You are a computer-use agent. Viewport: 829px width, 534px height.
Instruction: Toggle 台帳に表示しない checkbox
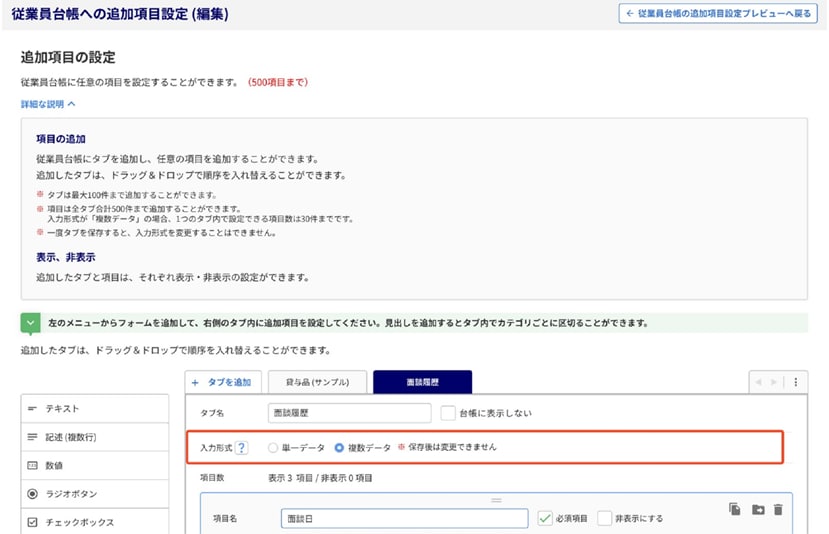point(448,413)
